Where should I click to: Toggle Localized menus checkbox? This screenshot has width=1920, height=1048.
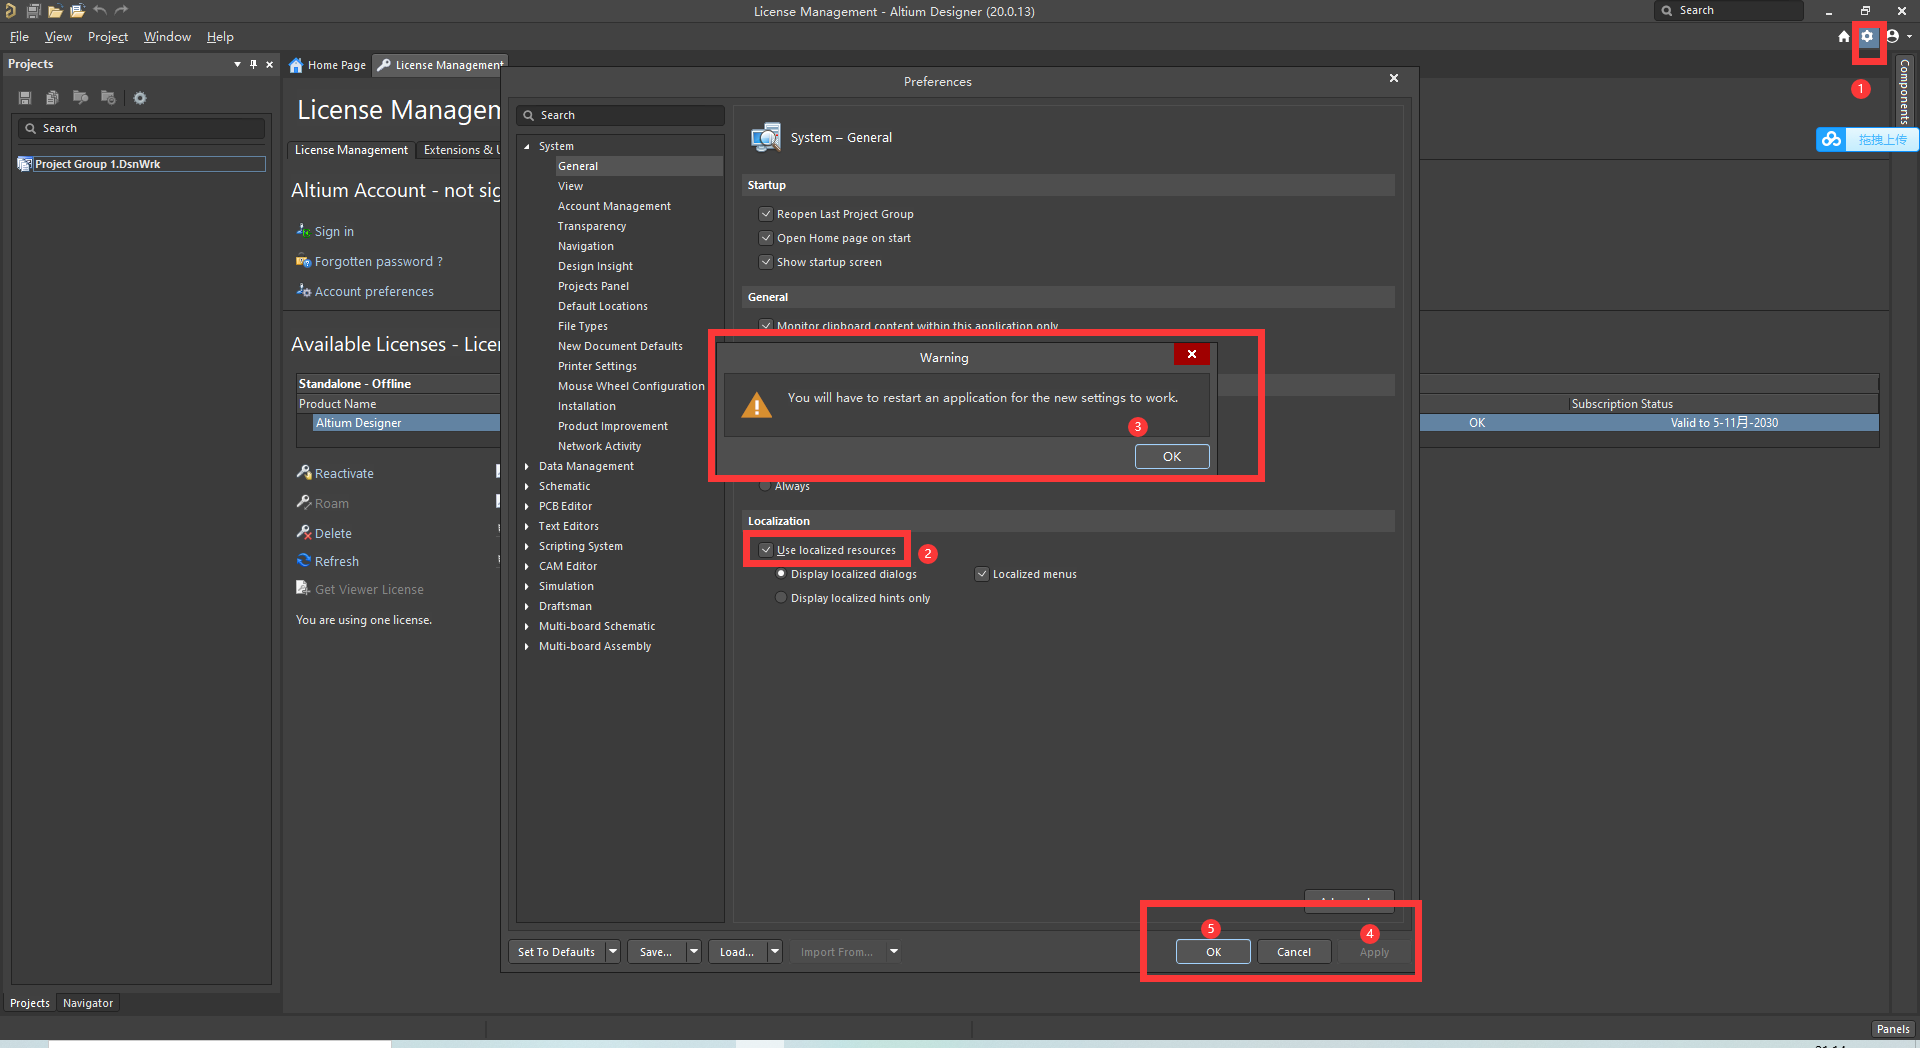(982, 574)
